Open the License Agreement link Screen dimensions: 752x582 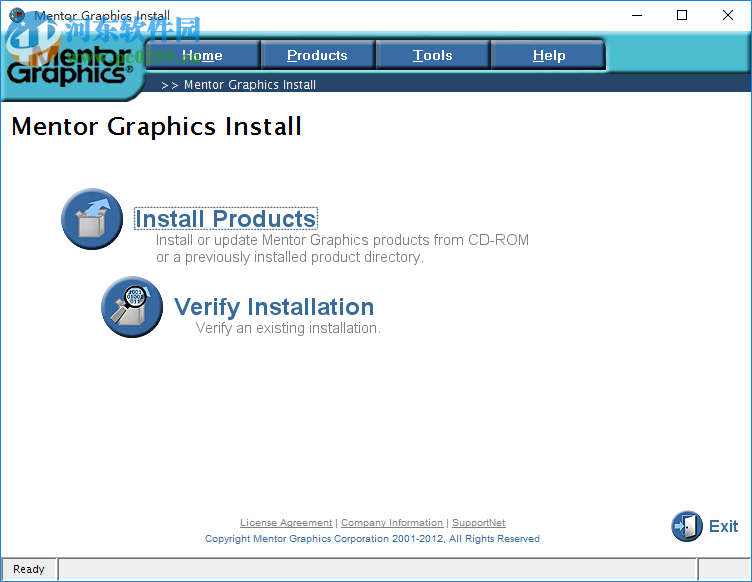pyautogui.click(x=286, y=523)
